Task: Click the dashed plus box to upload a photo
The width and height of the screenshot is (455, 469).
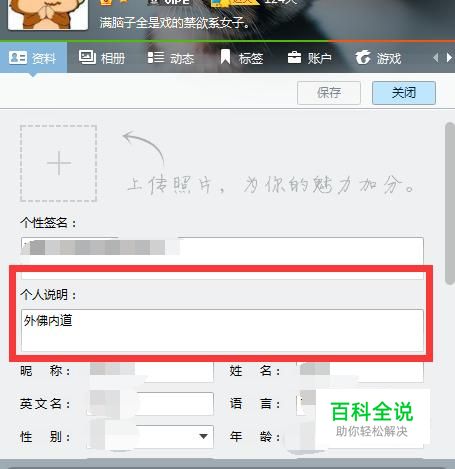Action: tap(59, 163)
